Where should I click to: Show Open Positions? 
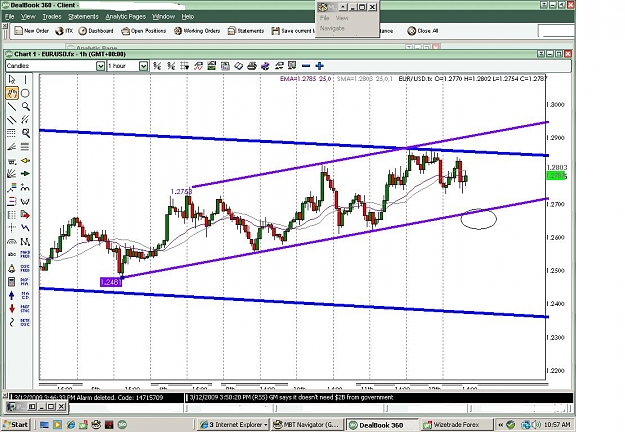(143, 31)
